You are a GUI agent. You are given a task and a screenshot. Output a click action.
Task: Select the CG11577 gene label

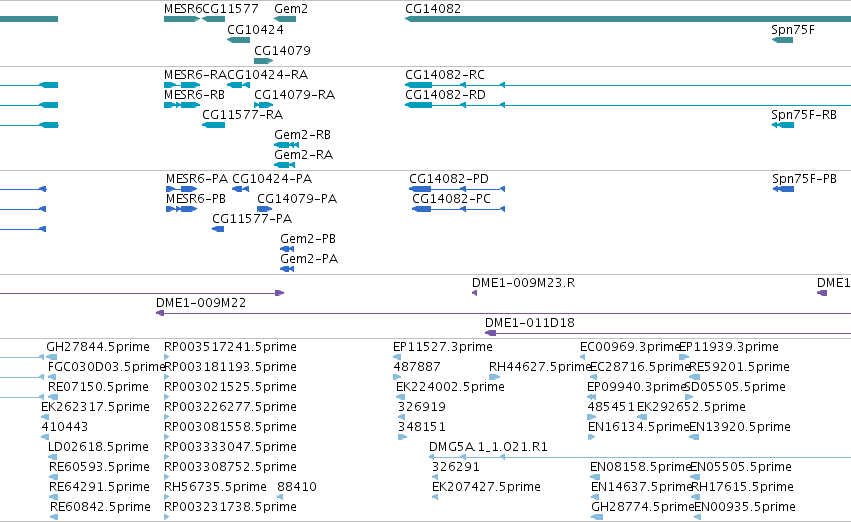tap(230, 9)
